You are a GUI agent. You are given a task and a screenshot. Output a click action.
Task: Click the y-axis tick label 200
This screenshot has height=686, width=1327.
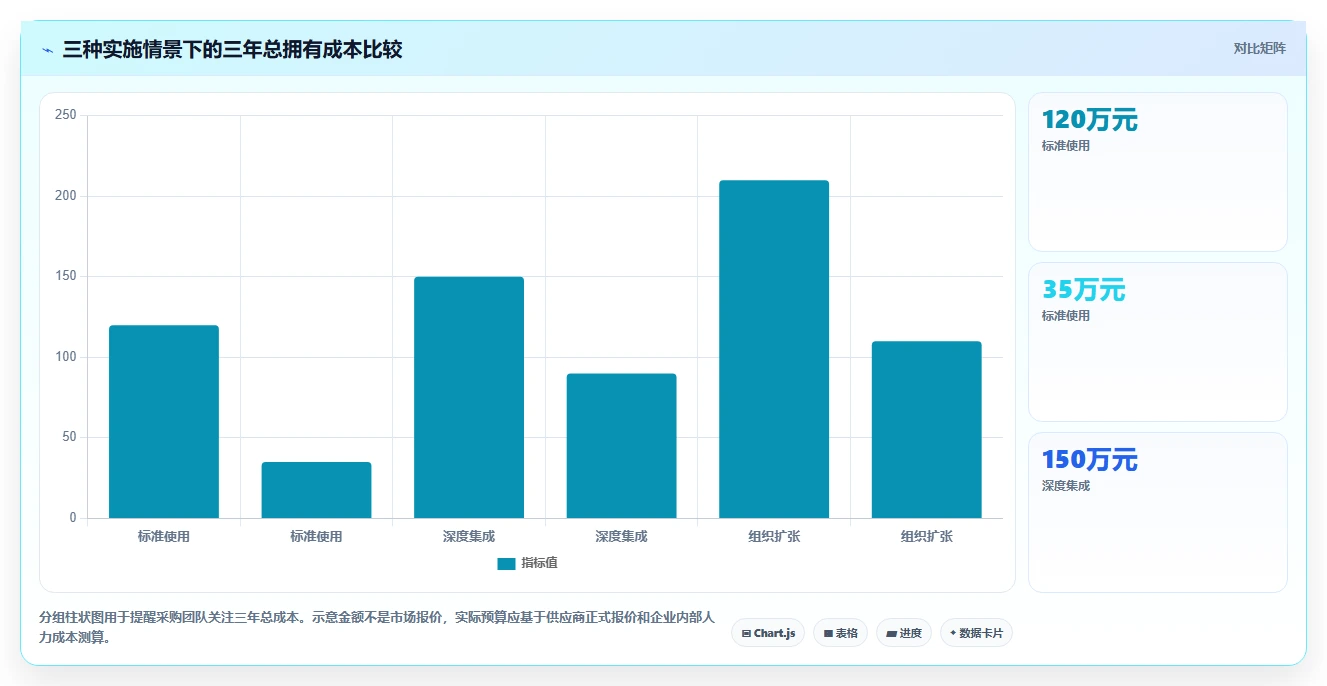click(66, 196)
